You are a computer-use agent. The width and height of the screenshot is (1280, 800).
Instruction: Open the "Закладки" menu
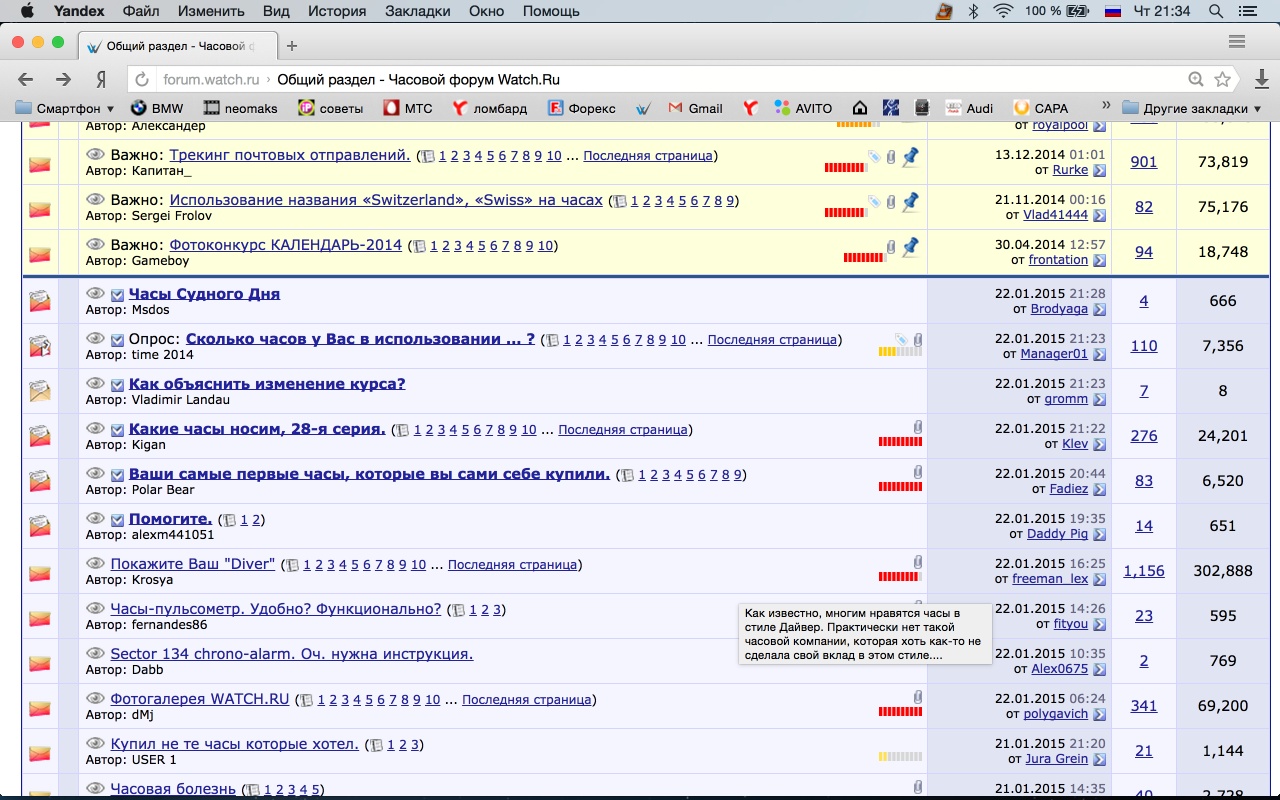tap(417, 11)
